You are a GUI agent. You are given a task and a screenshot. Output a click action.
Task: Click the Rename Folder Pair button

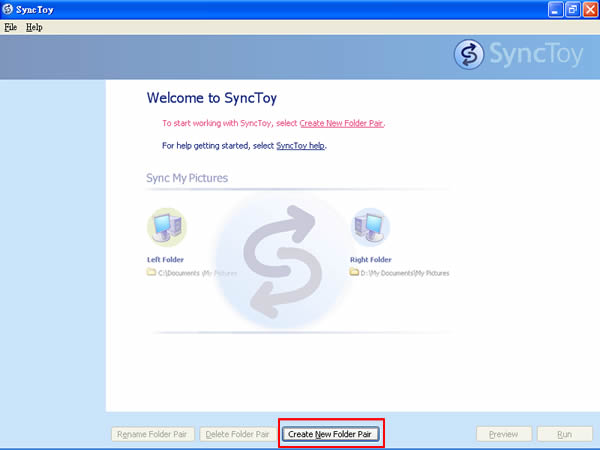tap(152, 434)
